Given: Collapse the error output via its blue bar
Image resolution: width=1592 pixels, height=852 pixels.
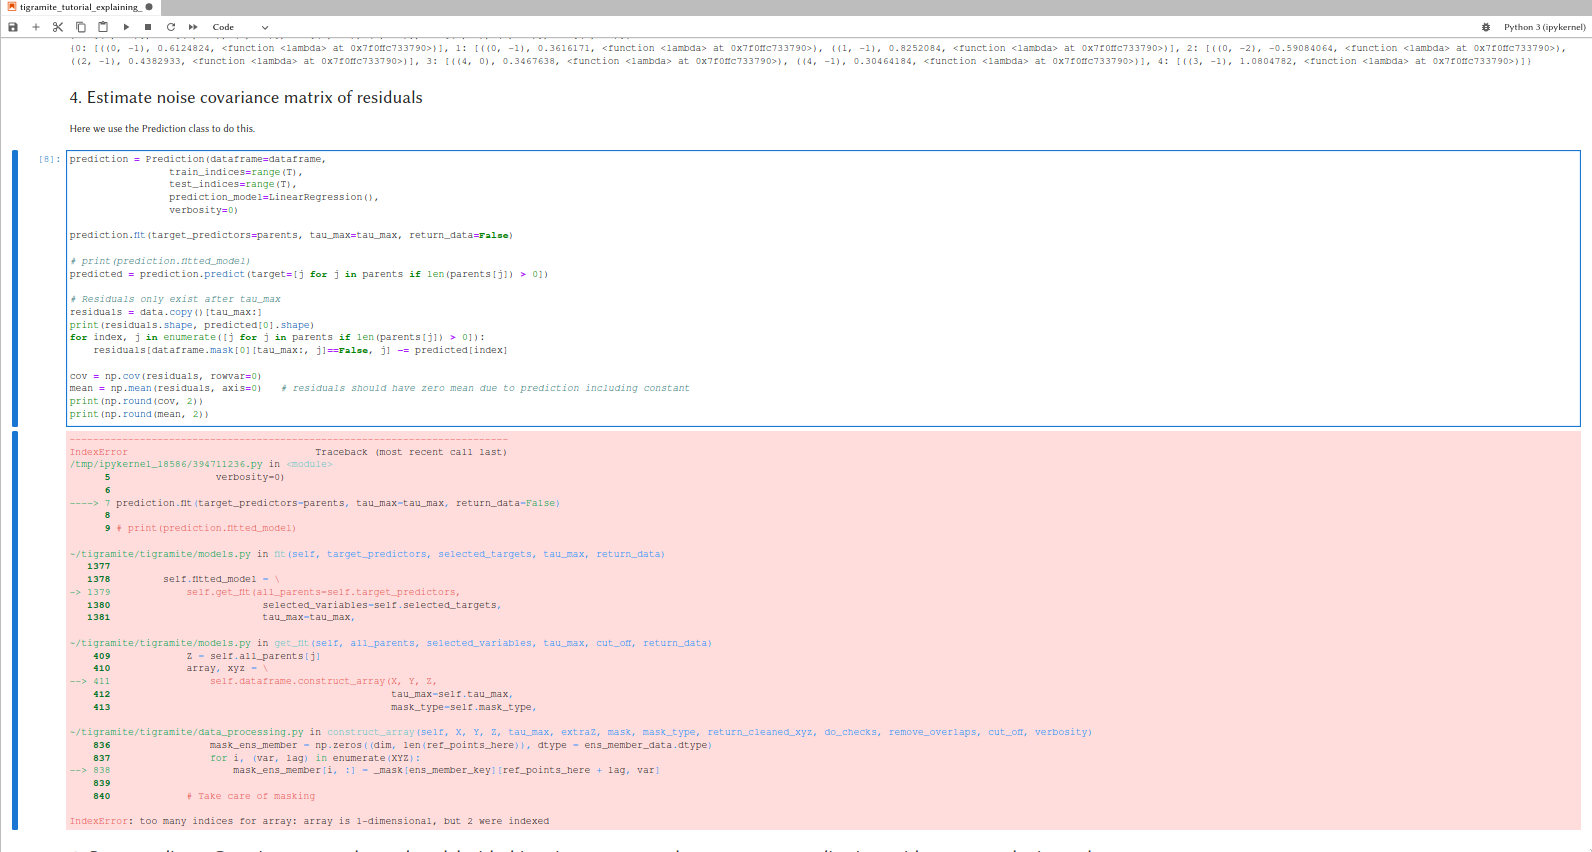Looking at the screenshot, I should click(15, 630).
